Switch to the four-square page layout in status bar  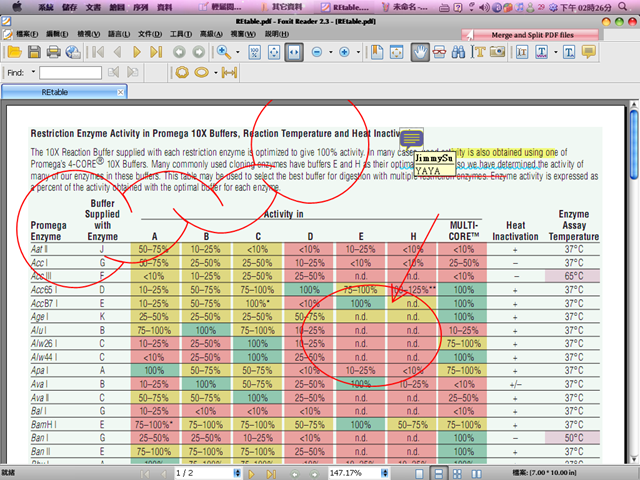[457, 473]
